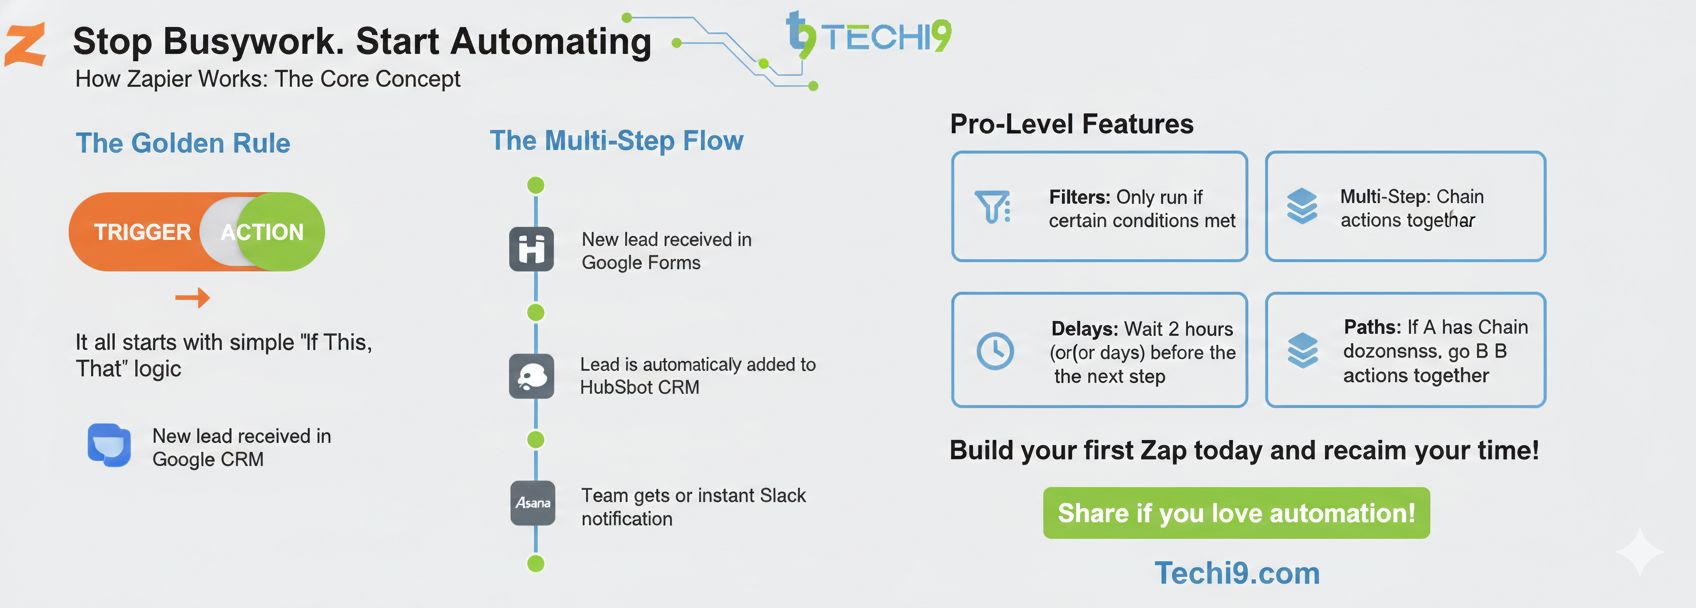Open the Asana step icon
Viewport: 1696px width, 608px height.
532,502
